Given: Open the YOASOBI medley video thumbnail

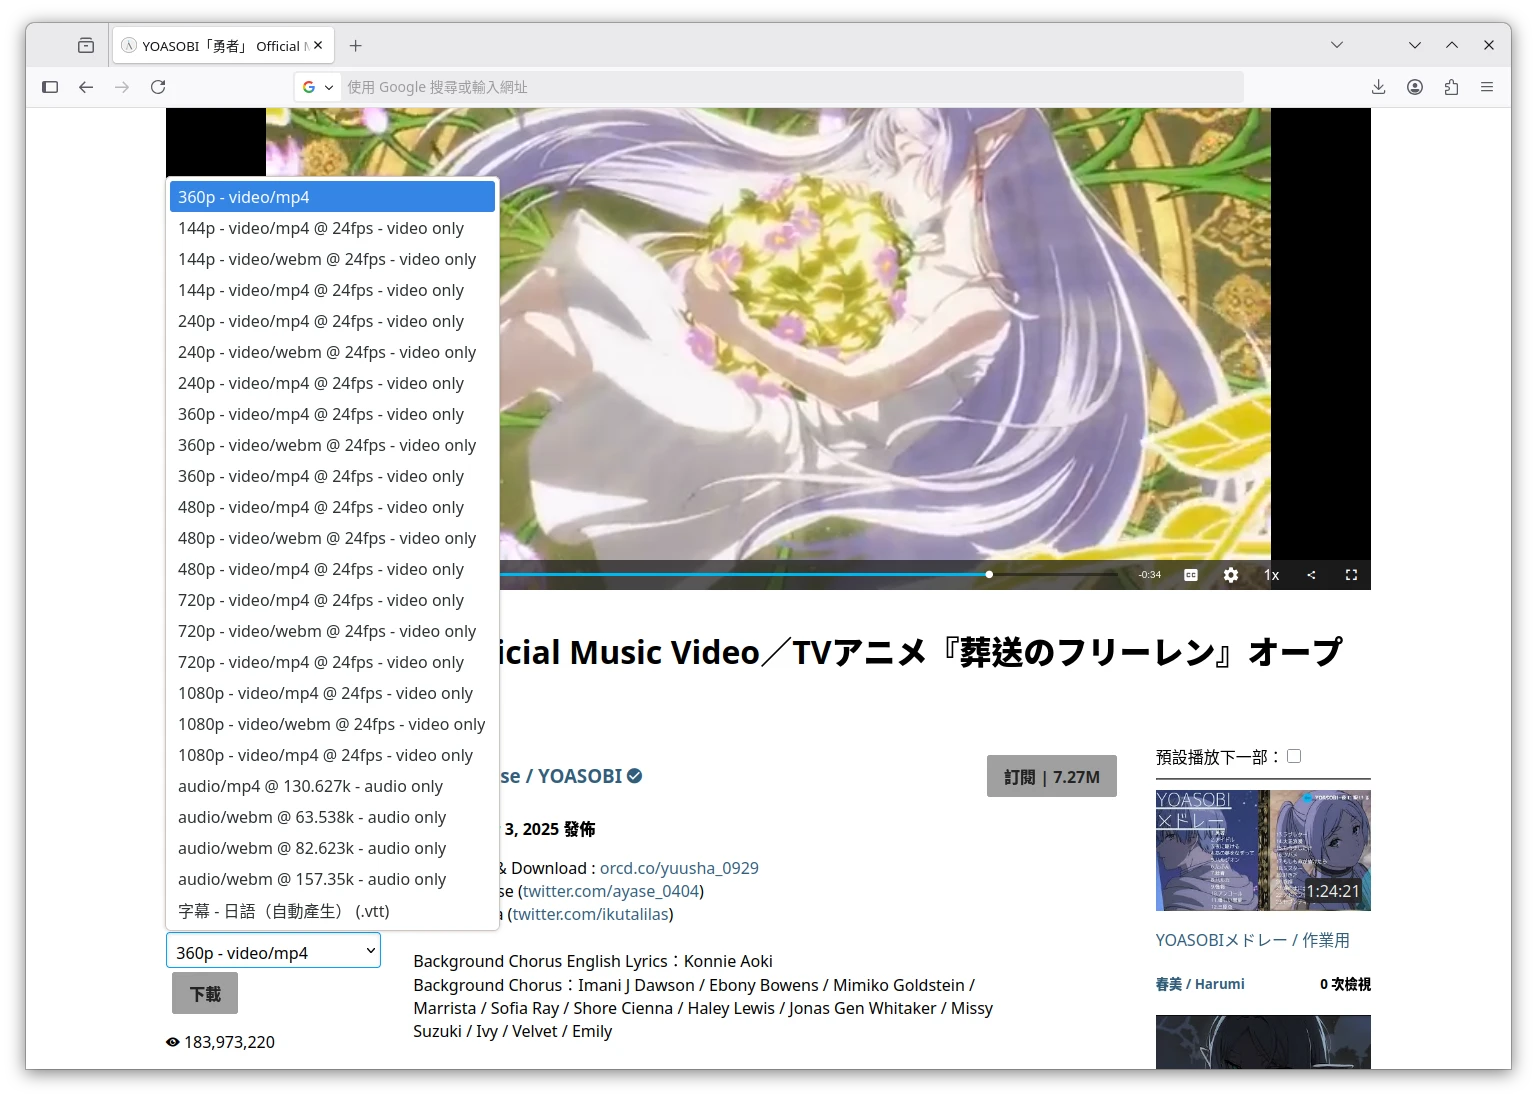Looking at the screenshot, I should click(1263, 850).
